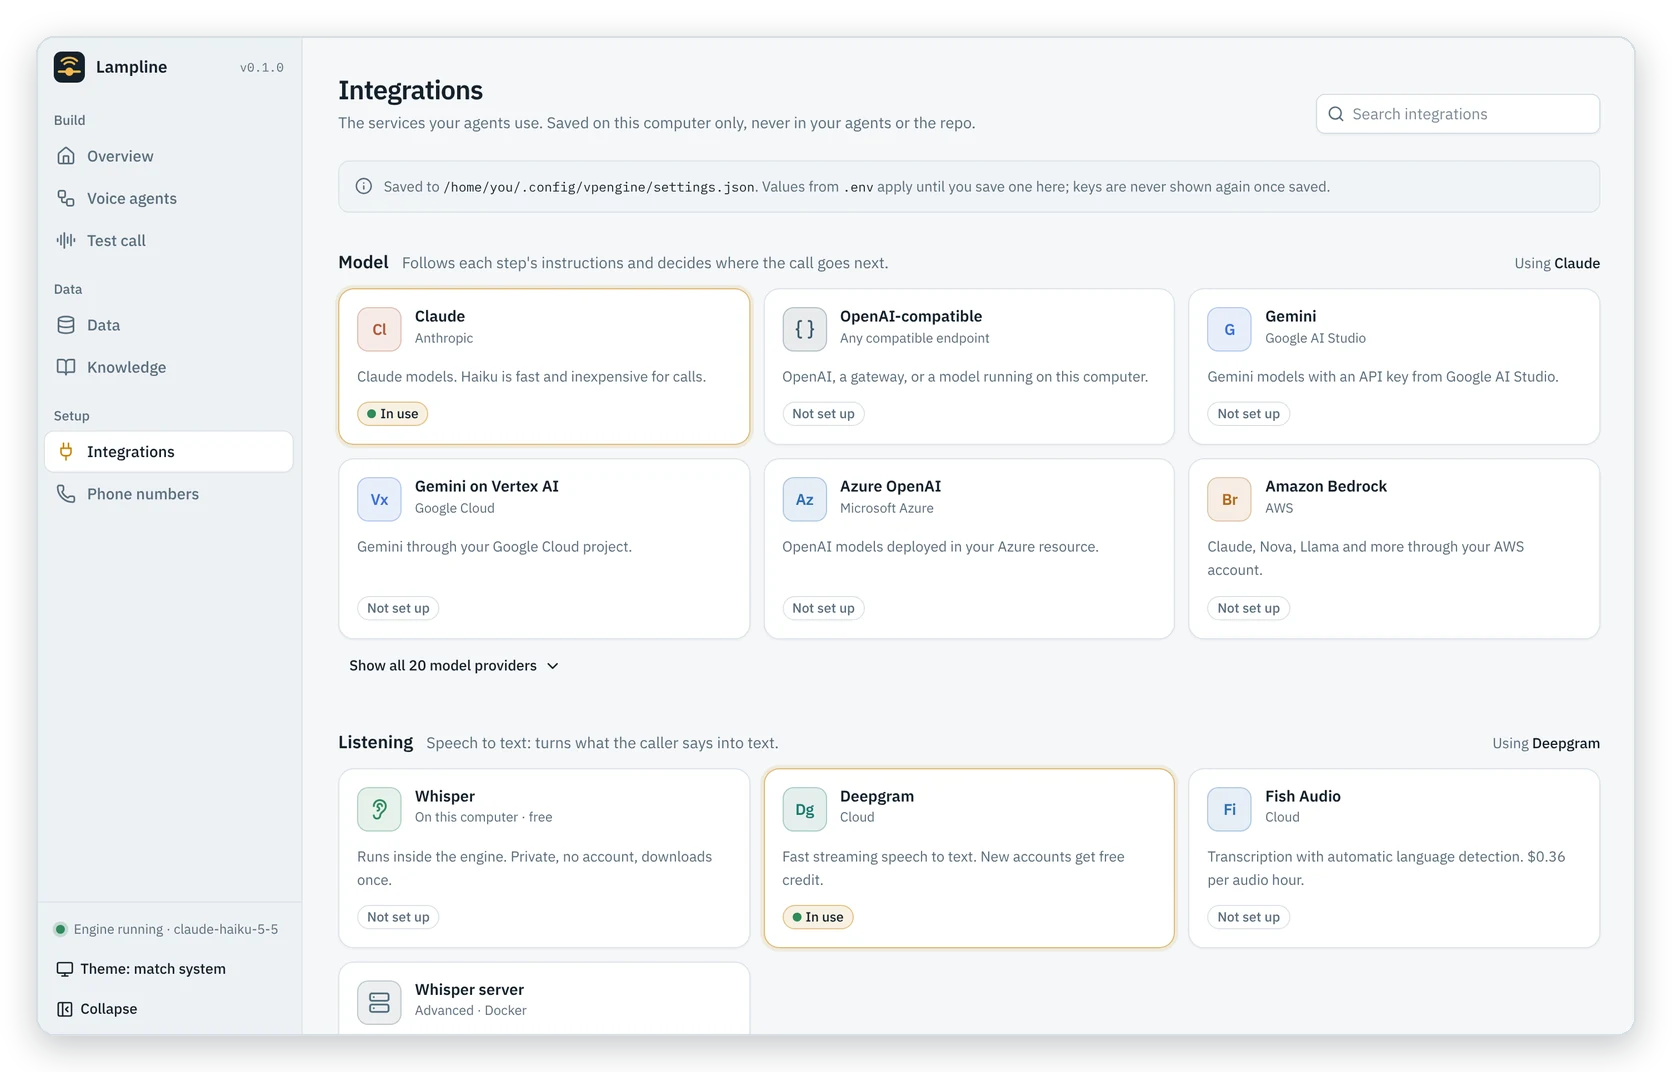This screenshot has height=1072, width=1672.
Task: Click Not set up on OpenAI-compatible card
Action: (x=823, y=414)
